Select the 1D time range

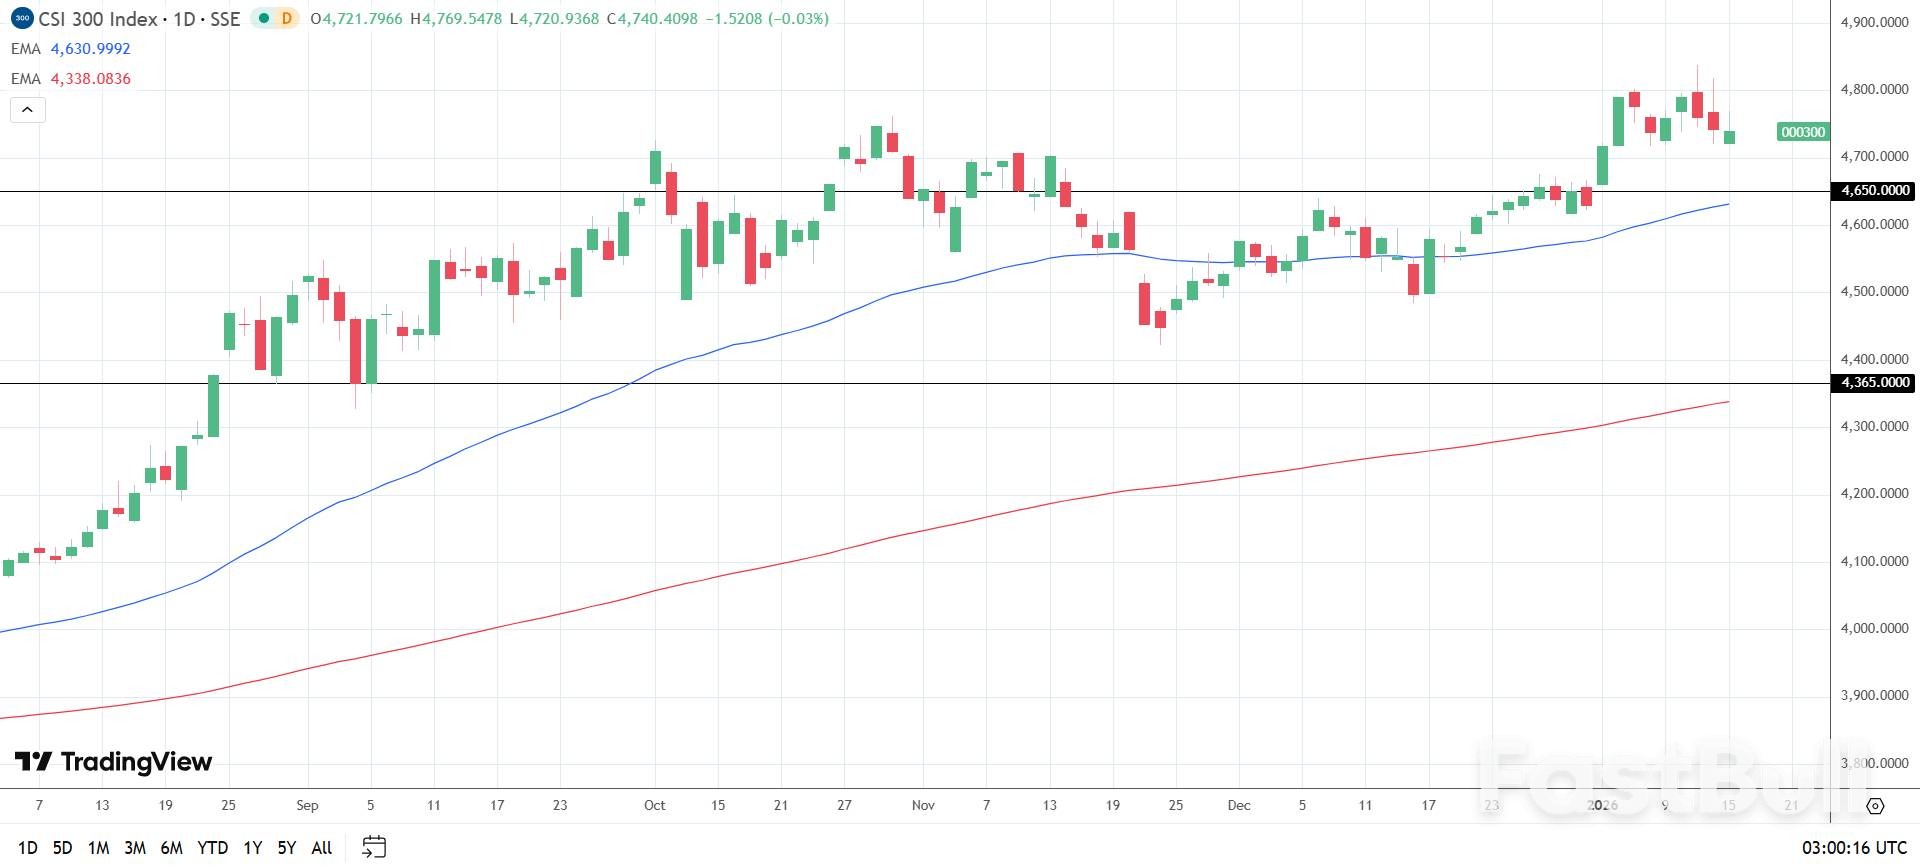click(x=28, y=848)
